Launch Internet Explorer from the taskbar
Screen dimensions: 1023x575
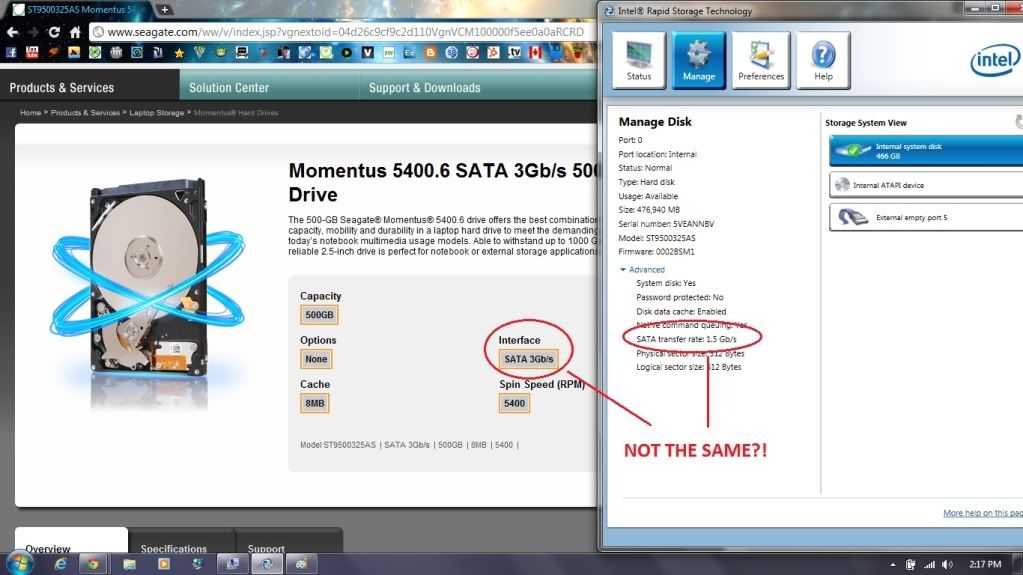point(60,563)
